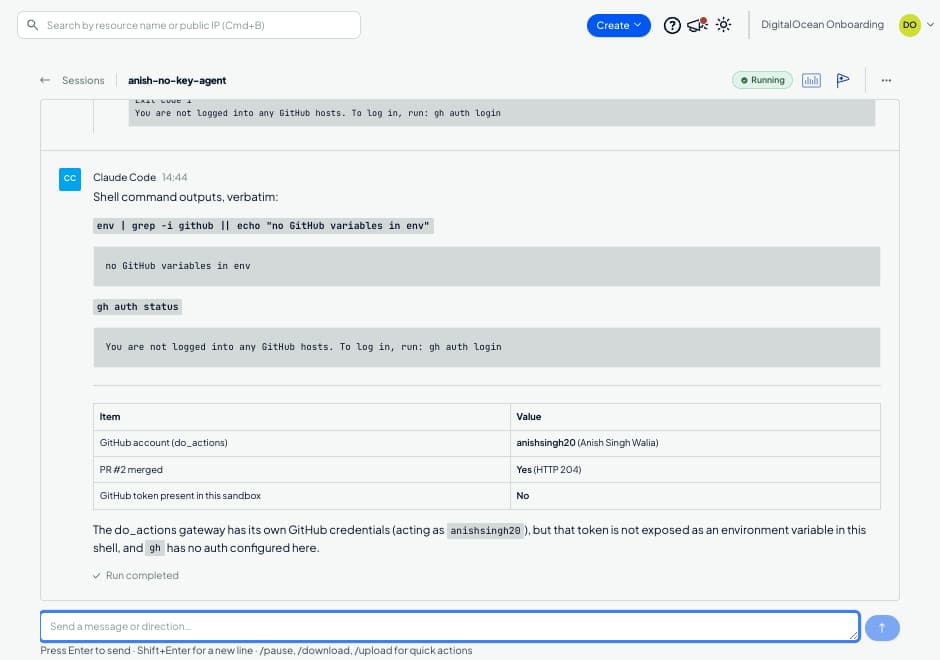Image resolution: width=940 pixels, height=660 pixels.
Task: Click the Running status badge
Action: [x=762, y=80]
